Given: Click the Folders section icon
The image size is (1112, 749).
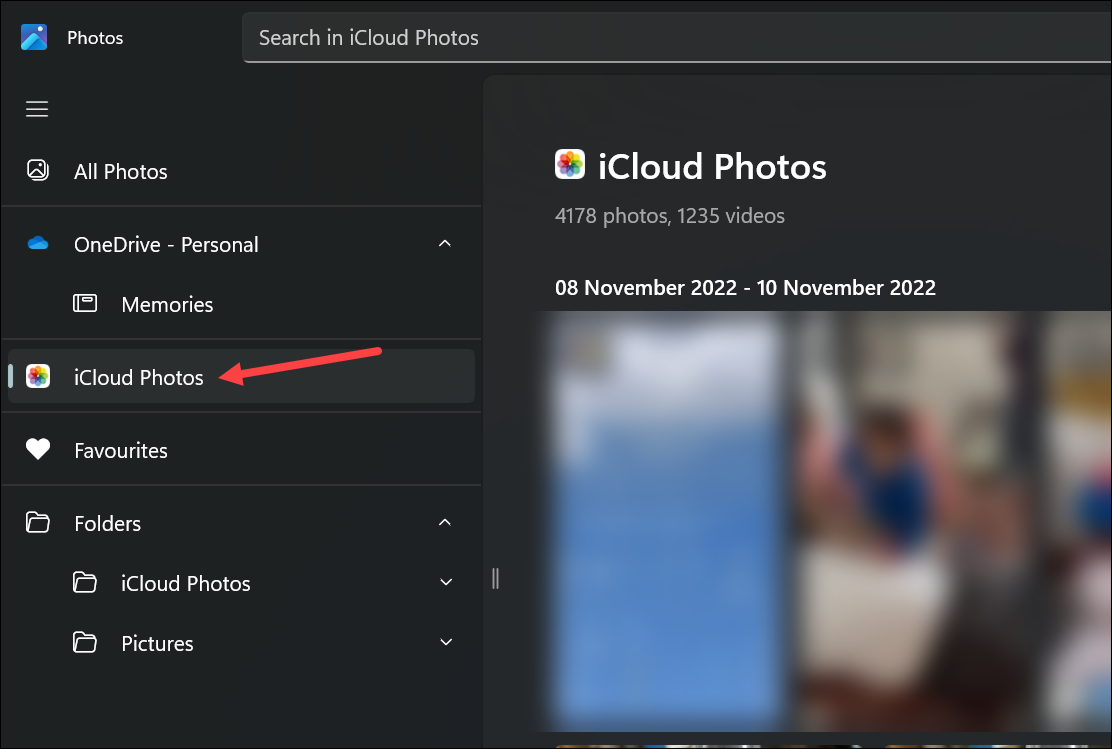Looking at the screenshot, I should [x=37, y=522].
